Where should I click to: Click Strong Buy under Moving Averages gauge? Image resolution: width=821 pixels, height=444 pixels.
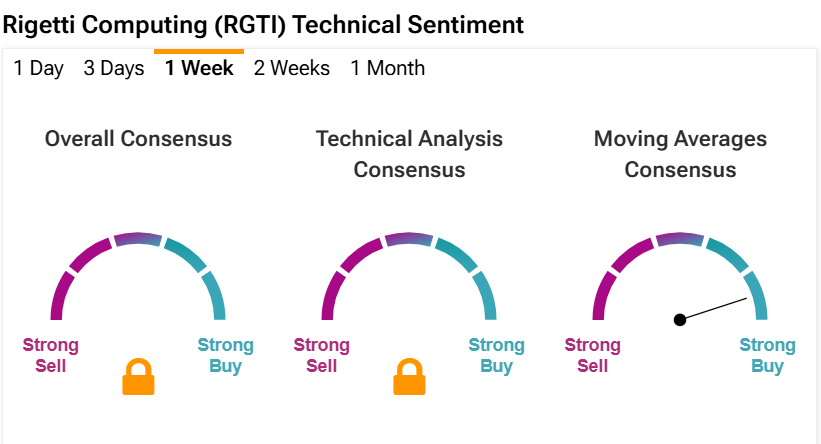click(767, 355)
